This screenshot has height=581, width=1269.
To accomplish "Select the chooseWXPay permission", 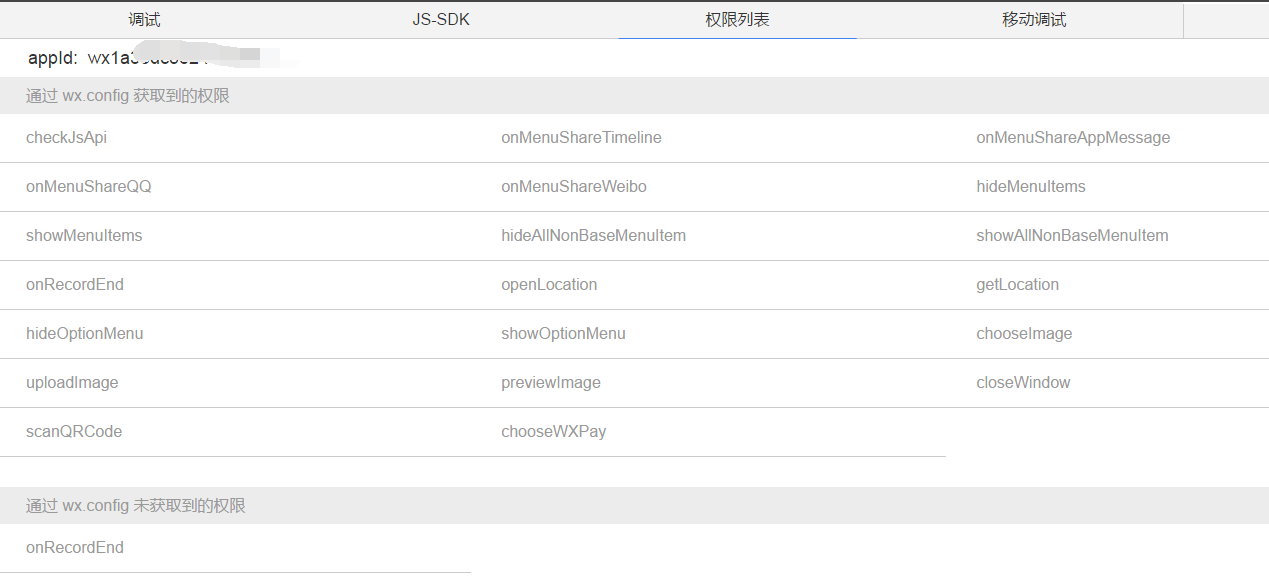I will click(x=553, y=432).
